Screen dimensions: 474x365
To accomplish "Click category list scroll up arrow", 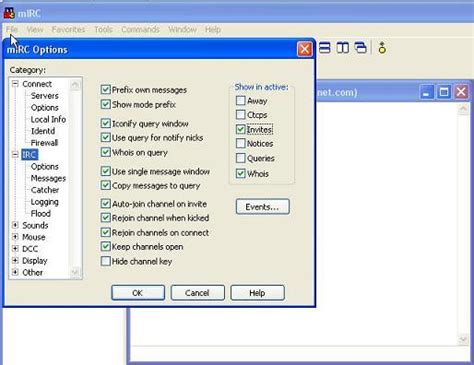I will 75,84.
